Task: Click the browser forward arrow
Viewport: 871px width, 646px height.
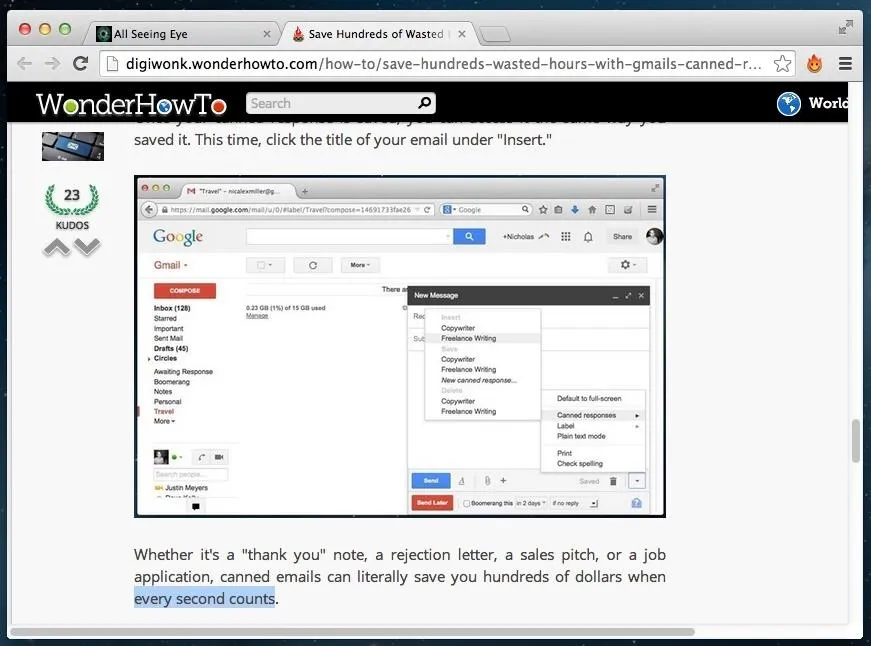Action: tap(52, 64)
